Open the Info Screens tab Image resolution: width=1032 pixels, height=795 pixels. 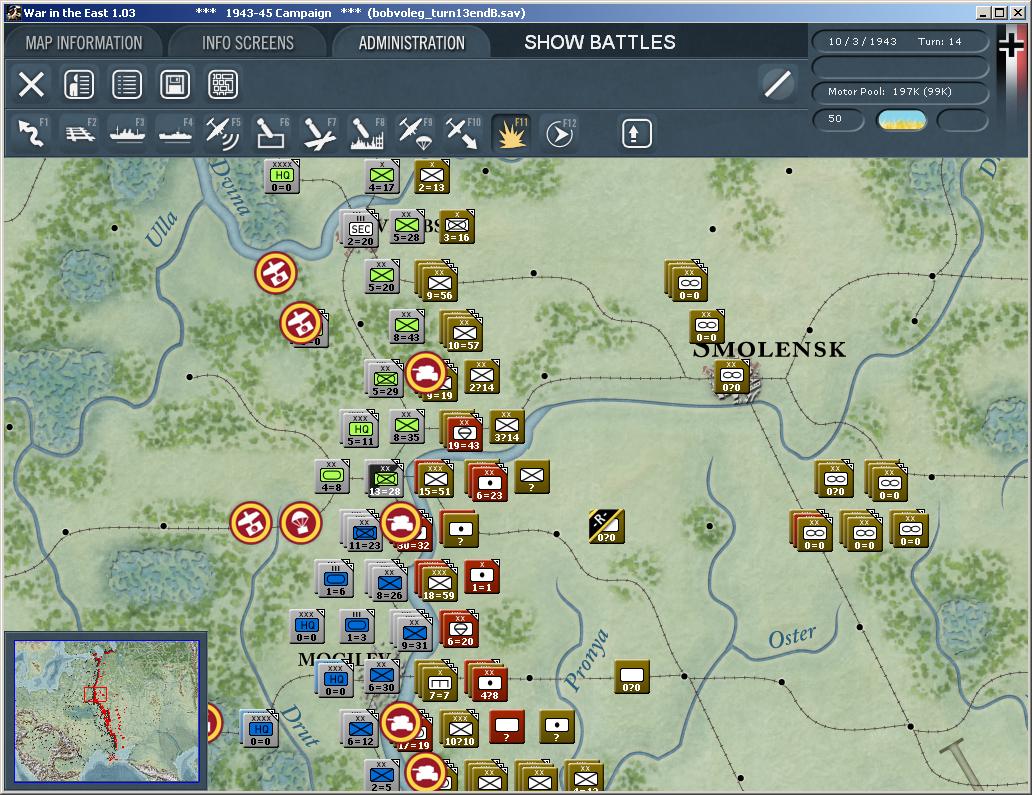[x=247, y=43]
